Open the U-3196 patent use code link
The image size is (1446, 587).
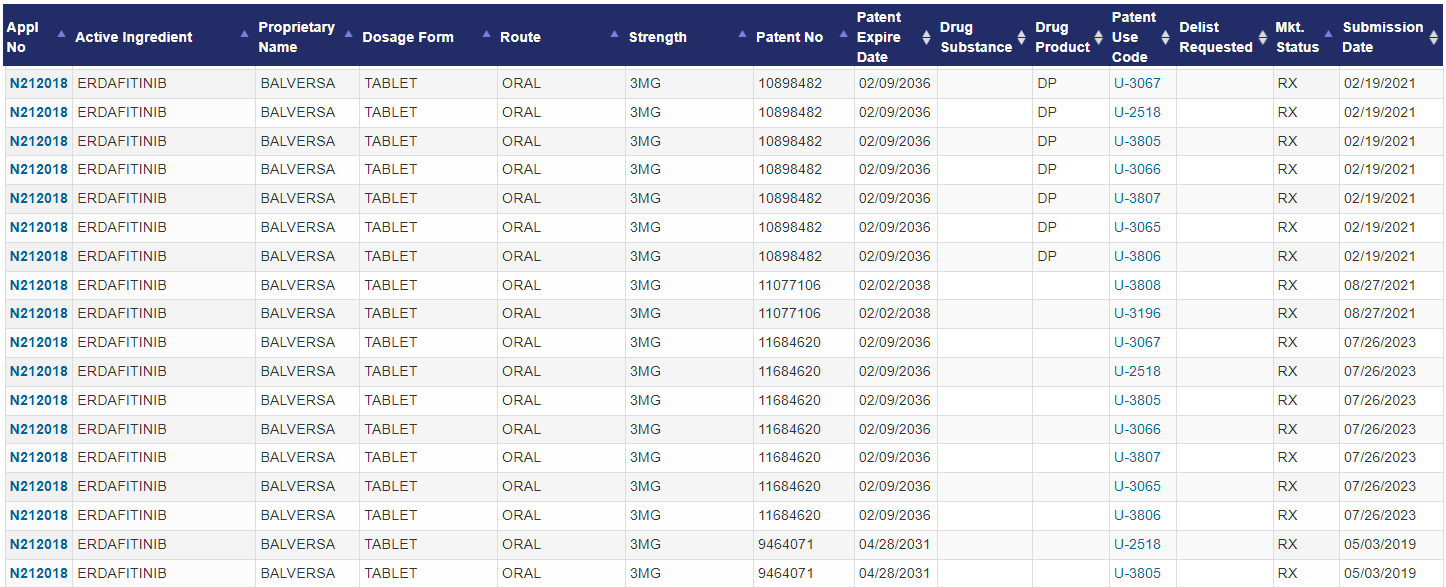(x=1137, y=313)
